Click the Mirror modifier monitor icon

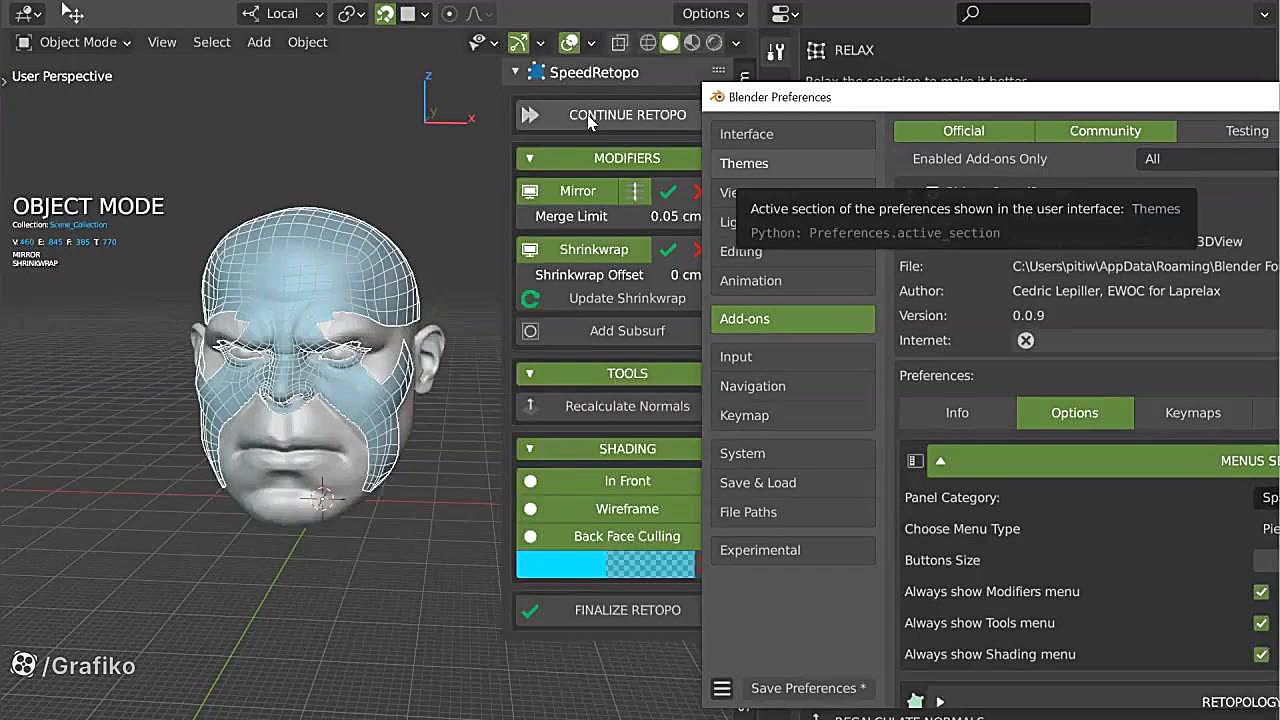530,191
